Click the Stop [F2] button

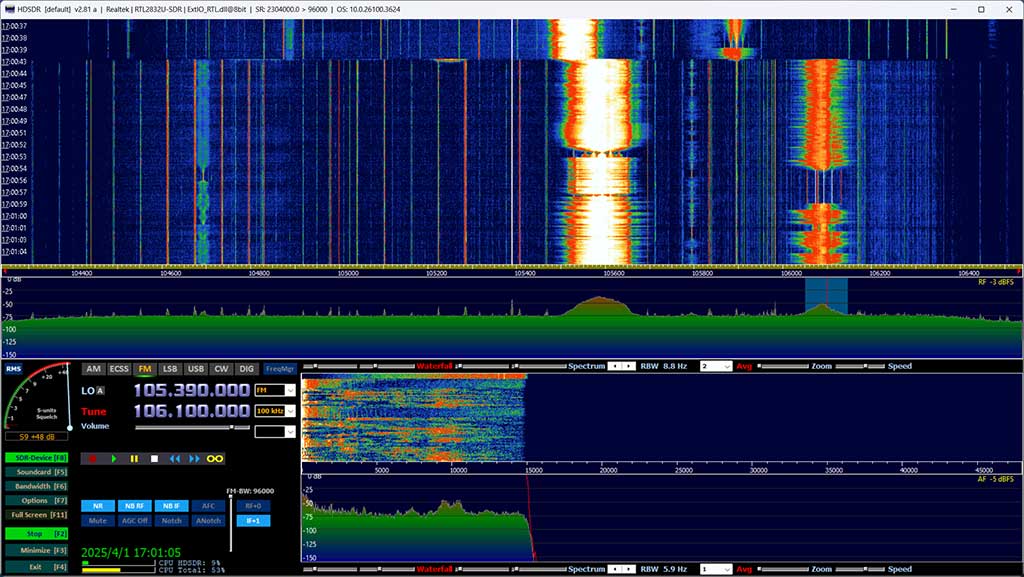pos(37,534)
